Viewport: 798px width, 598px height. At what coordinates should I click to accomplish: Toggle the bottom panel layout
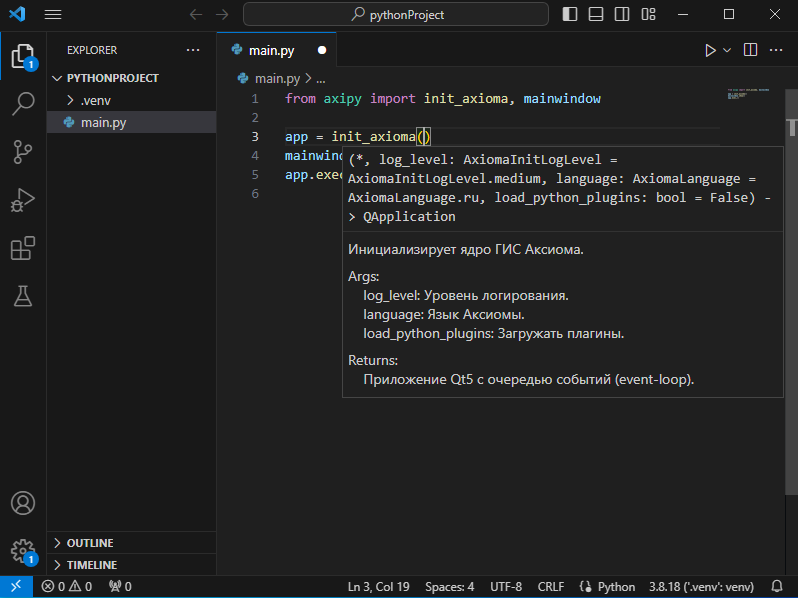point(596,15)
